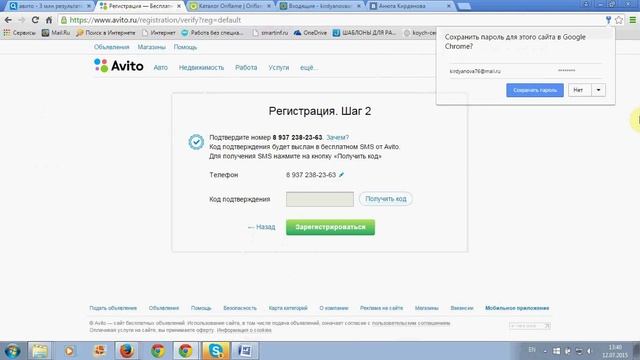The image size is (640, 360).
Task: Click the address bar URL
Action: pos(155,20)
